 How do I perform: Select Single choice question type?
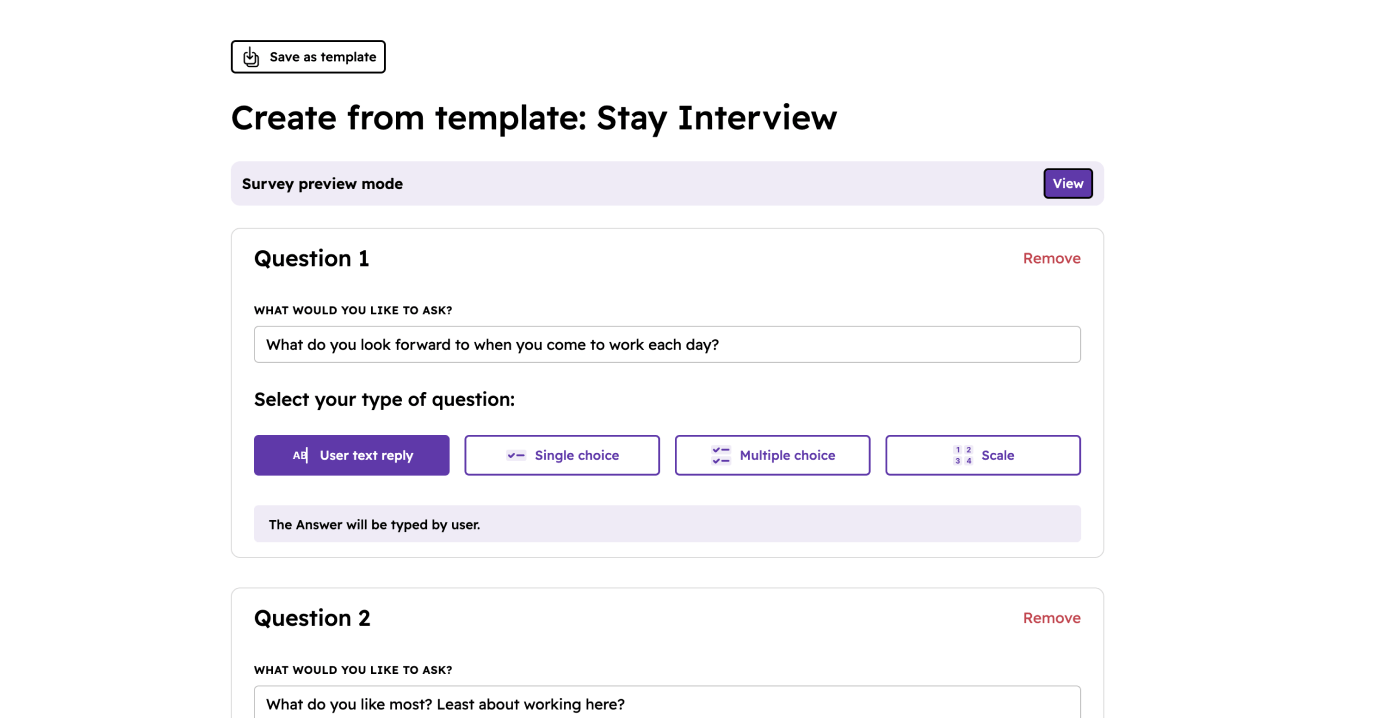coord(562,455)
